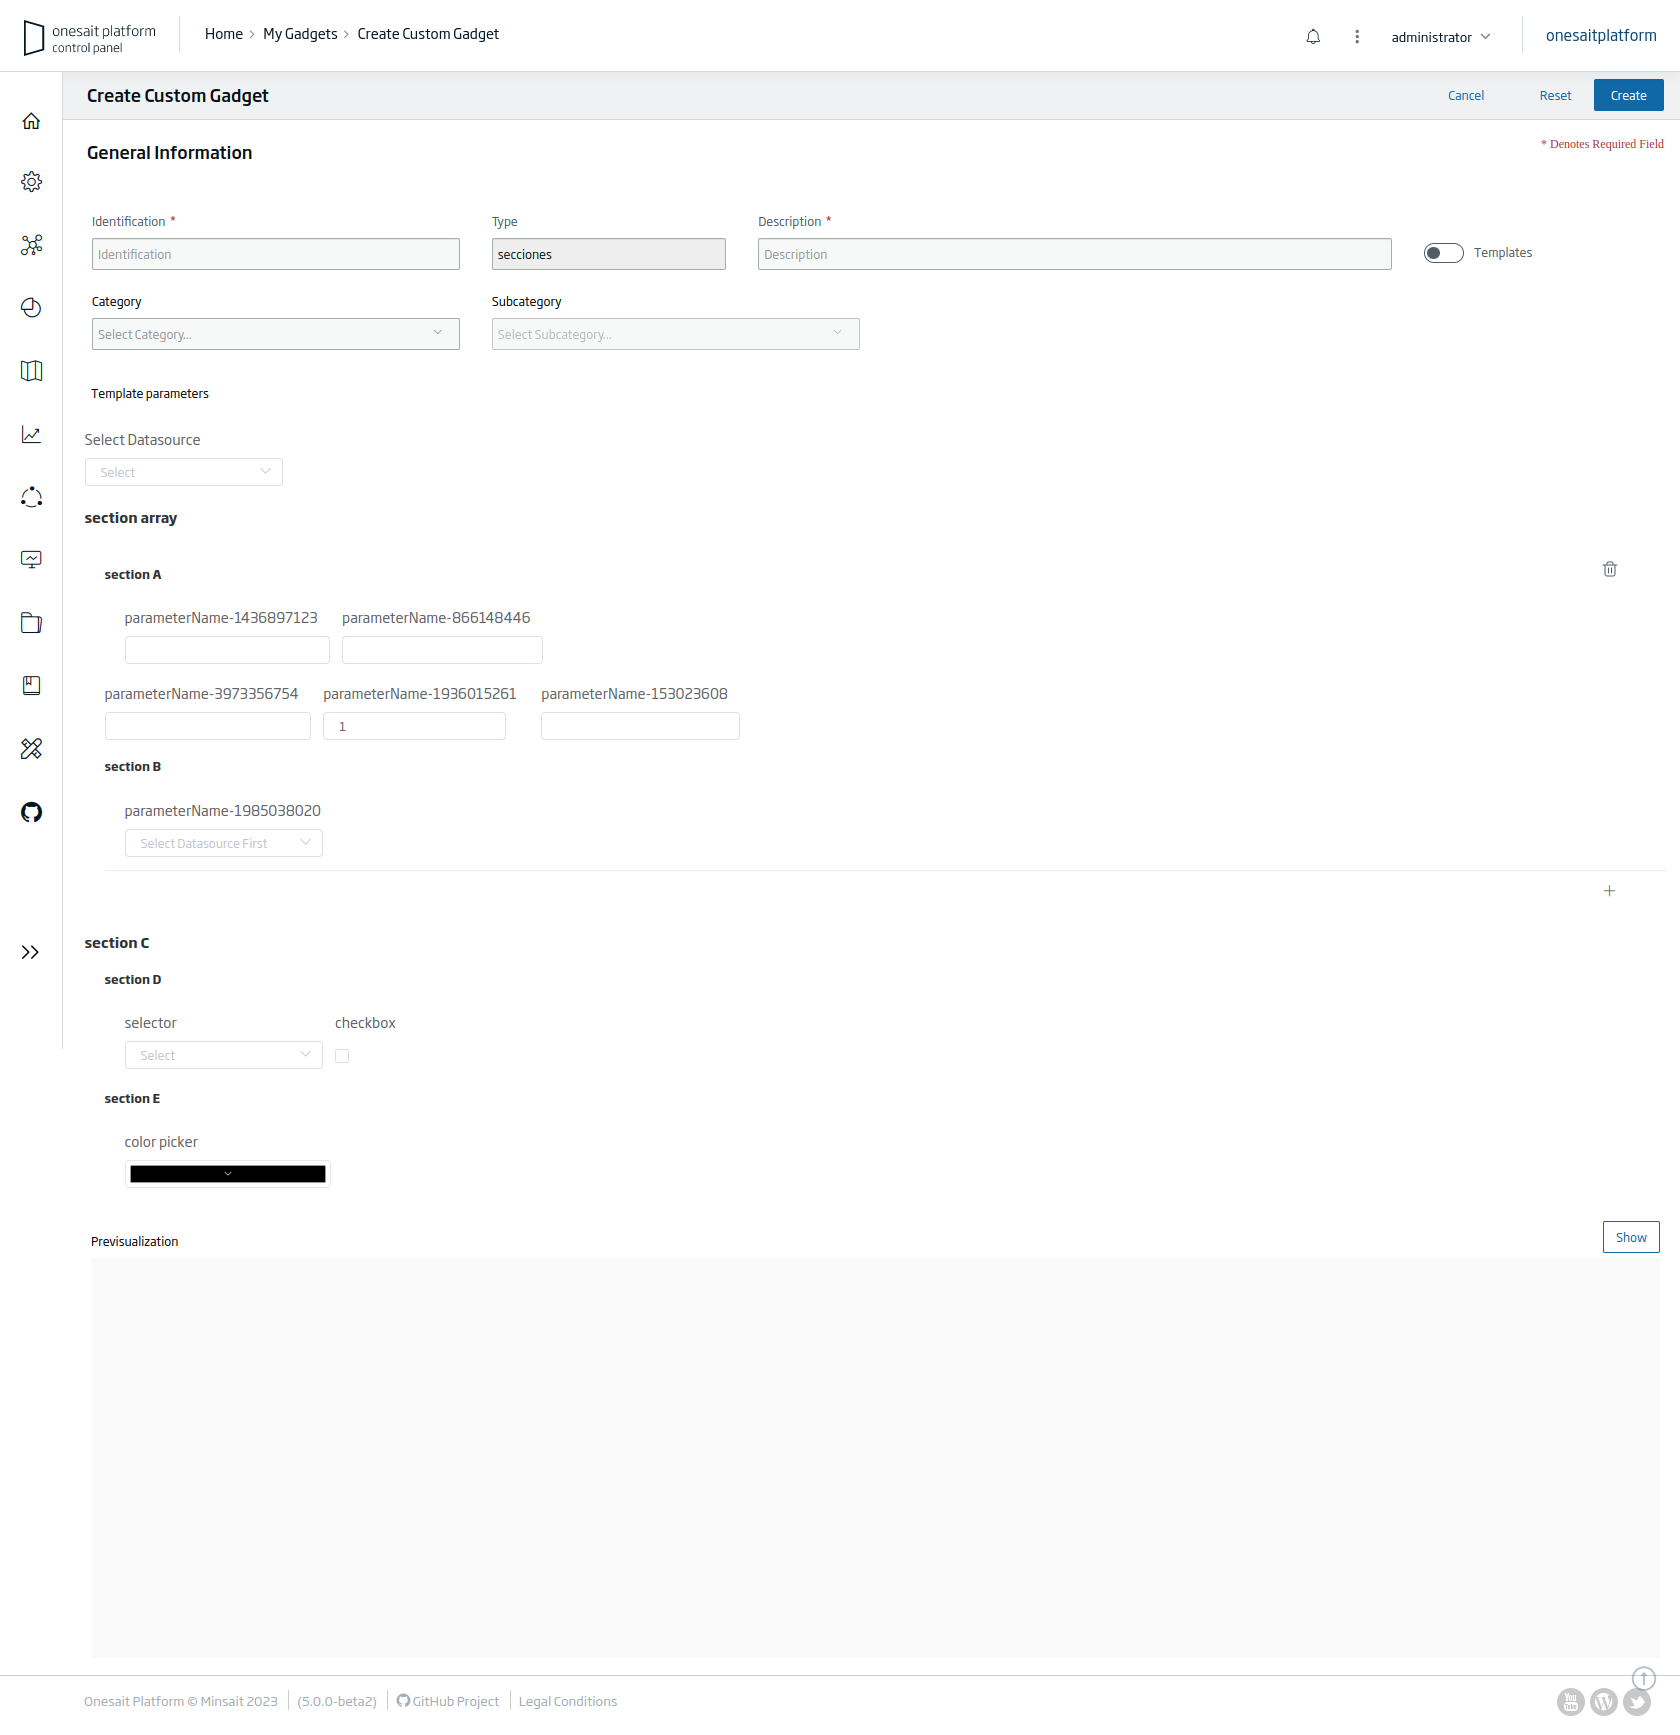This screenshot has height=1735, width=1680.
Task: Check the checkbox in section D
Action: coord(342,1056)
